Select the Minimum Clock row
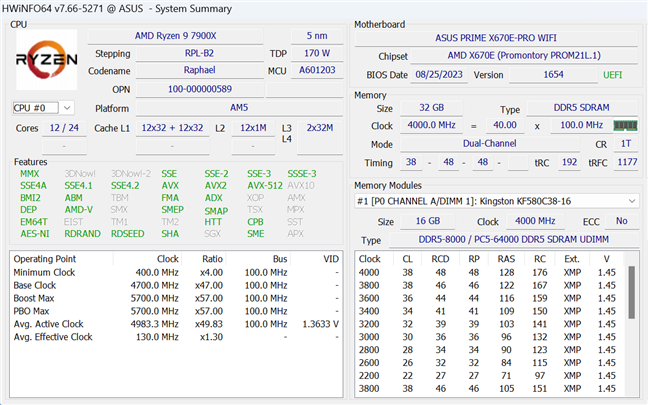This screenshot has width=648, height=405. pos(176,273)
